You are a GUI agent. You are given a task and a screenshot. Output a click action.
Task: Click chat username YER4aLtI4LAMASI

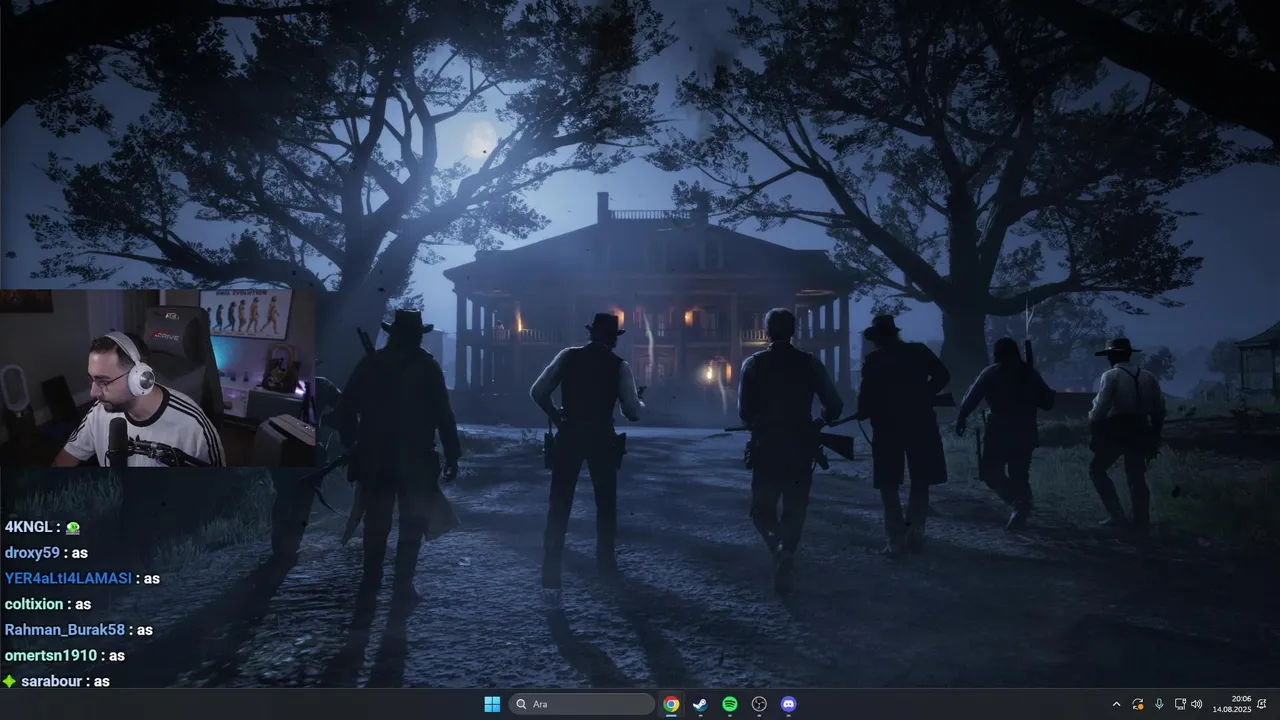pos(68,578)
